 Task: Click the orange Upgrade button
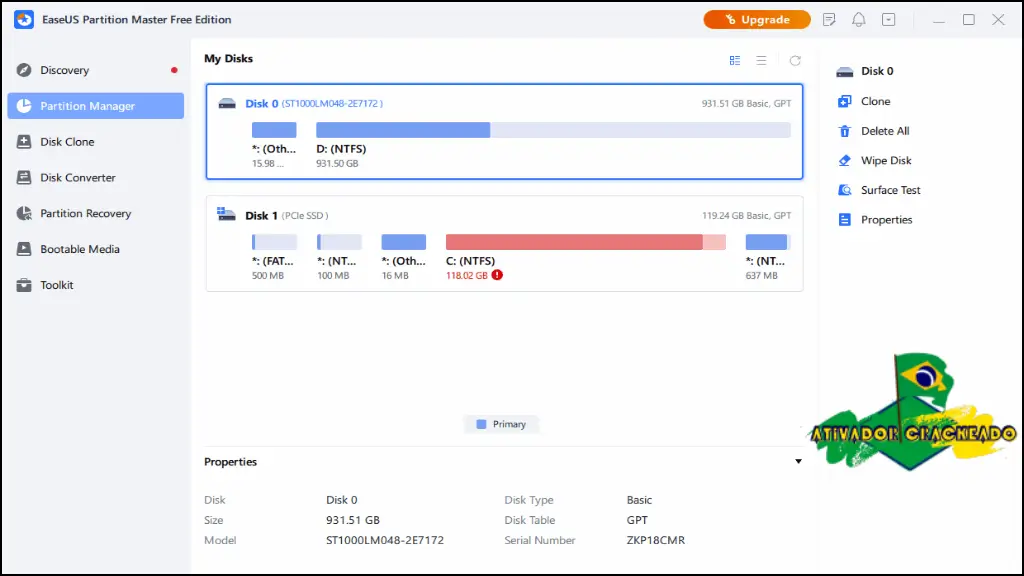tap(757, 20)
